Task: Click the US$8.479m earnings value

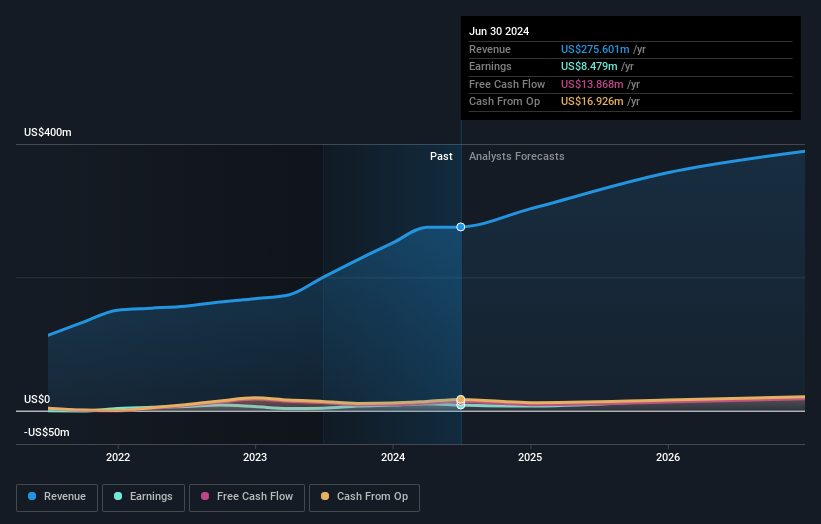Action: [589, 66]
